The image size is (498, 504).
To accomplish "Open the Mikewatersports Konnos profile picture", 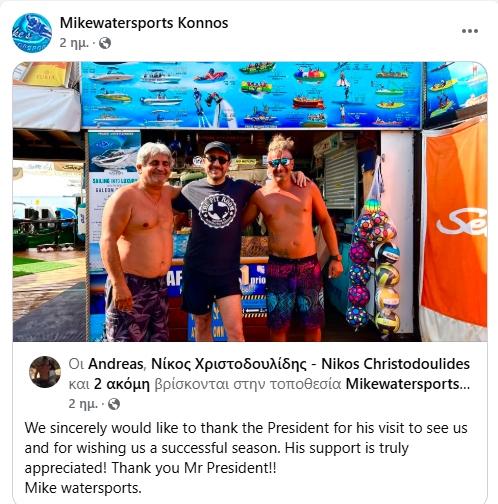I will pos(32,33).
